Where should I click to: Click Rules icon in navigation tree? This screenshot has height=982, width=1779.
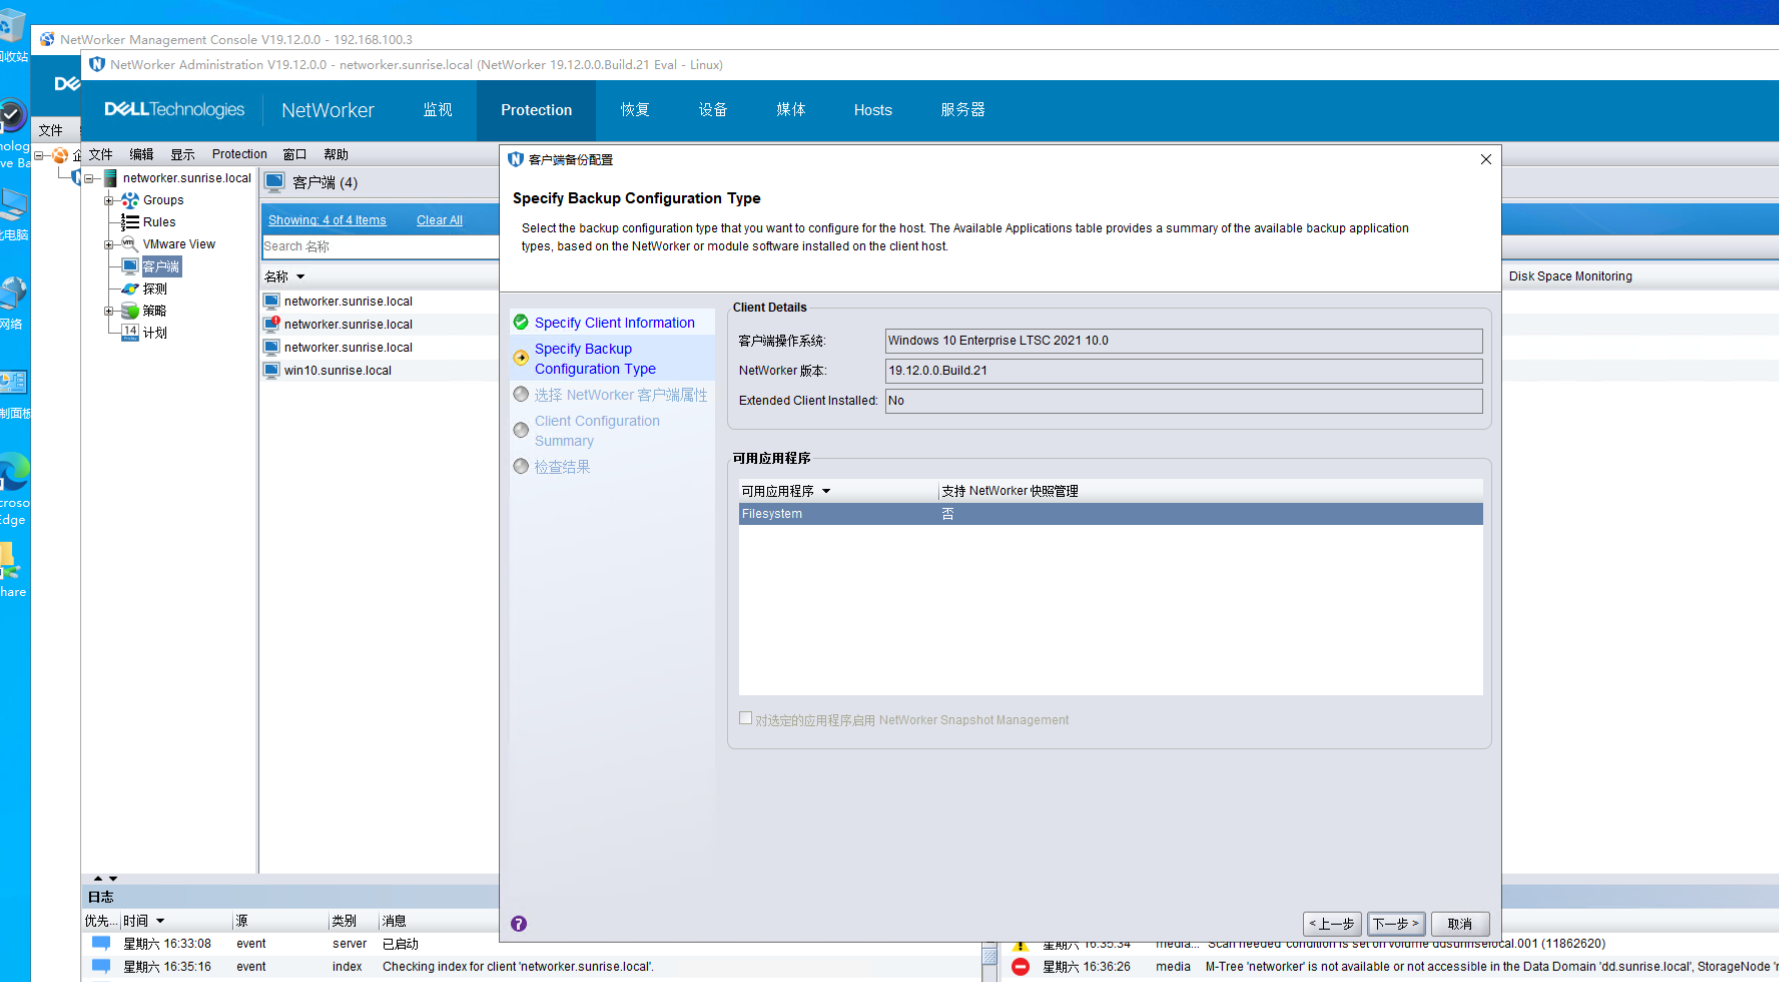point(130,222)
